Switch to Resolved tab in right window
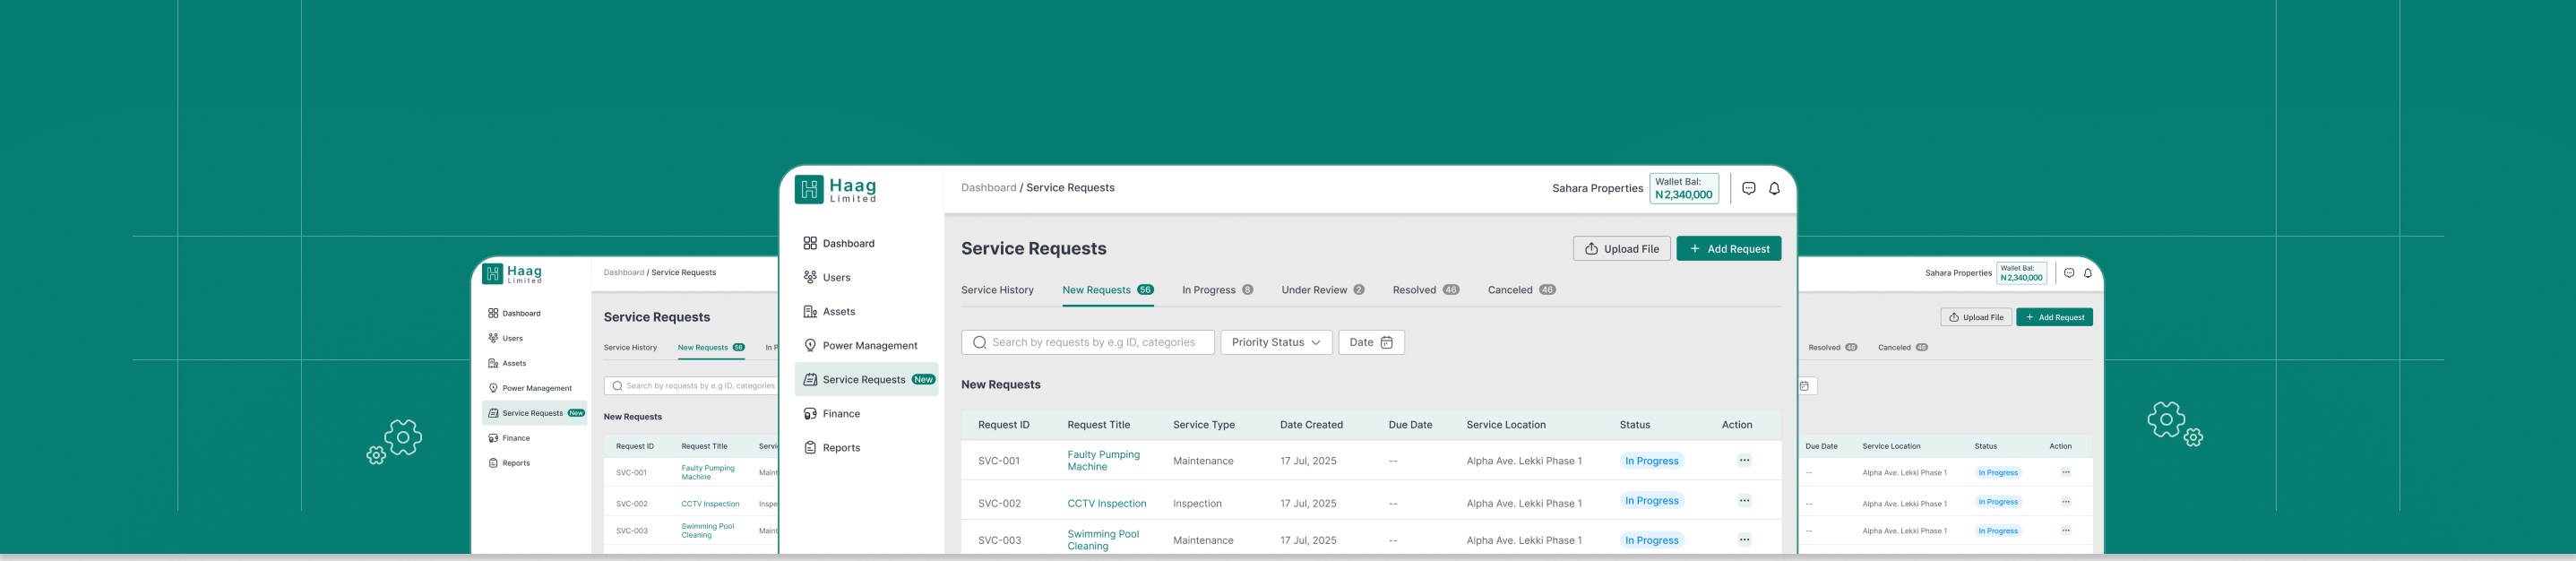 point(1833,347)
